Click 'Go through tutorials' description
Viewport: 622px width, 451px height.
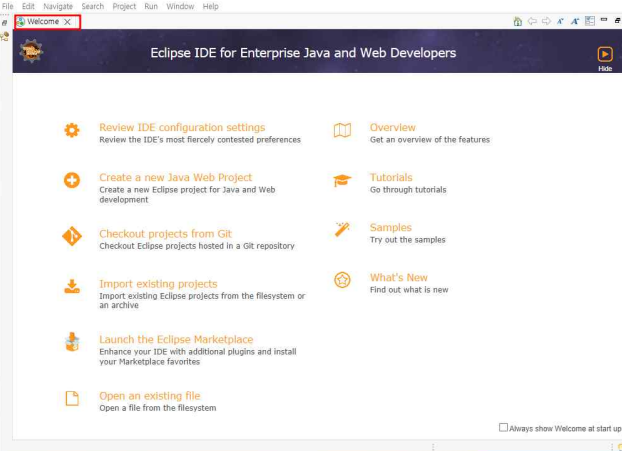tap(408, 190)
